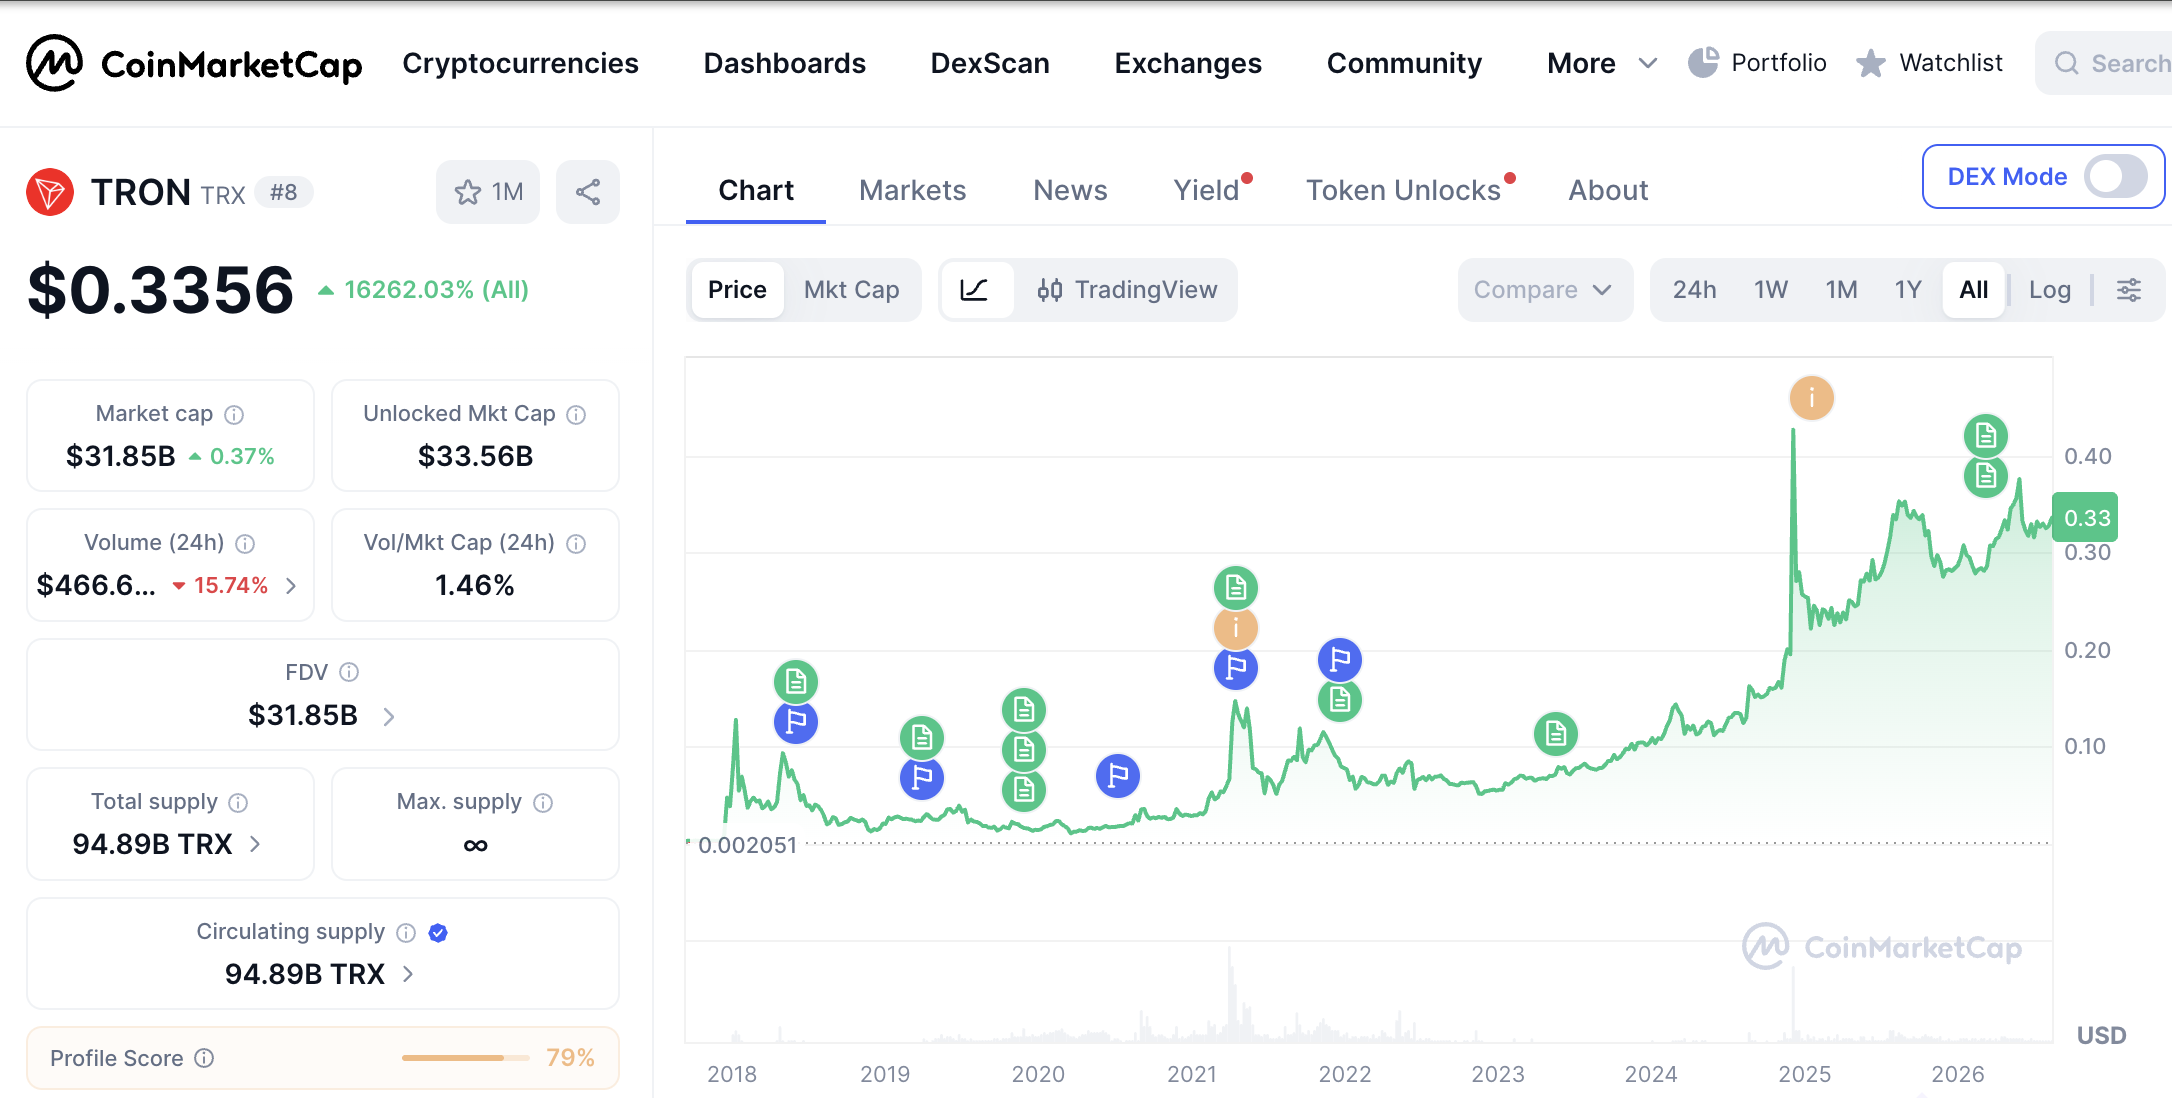Show Vol/Mkt Cap (24h) info icon
Viewport: 2172px width, 1098px height.
tap(576, 543)
